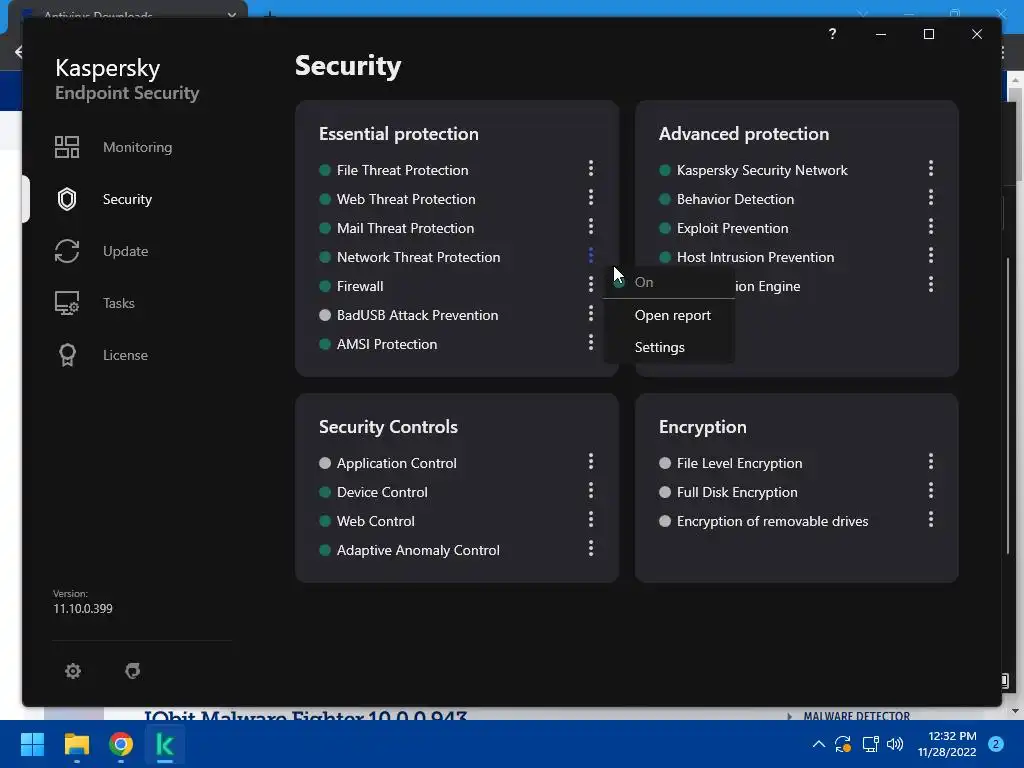The width and height of the screenshot is (1024, 768).
Task: Open settings gear icon at bottom left
Action: click(x=73, y=671)
